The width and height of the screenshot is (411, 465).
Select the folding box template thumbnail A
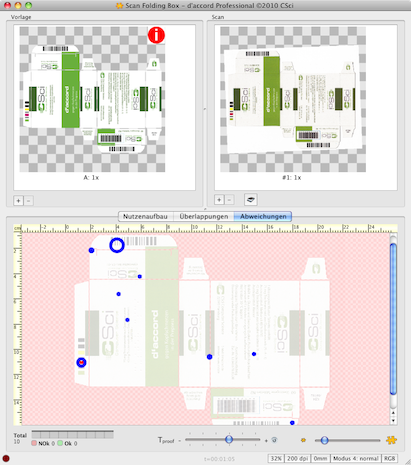click(x=92, y=99)
